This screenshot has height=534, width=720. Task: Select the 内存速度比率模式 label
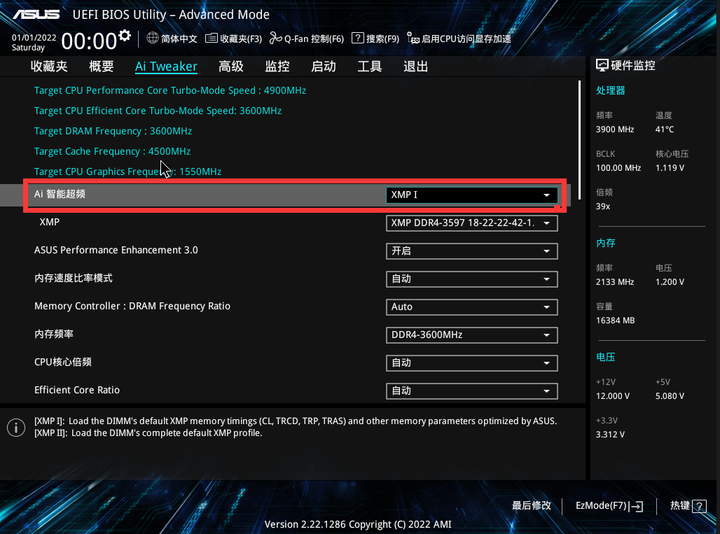coord(73,278)
